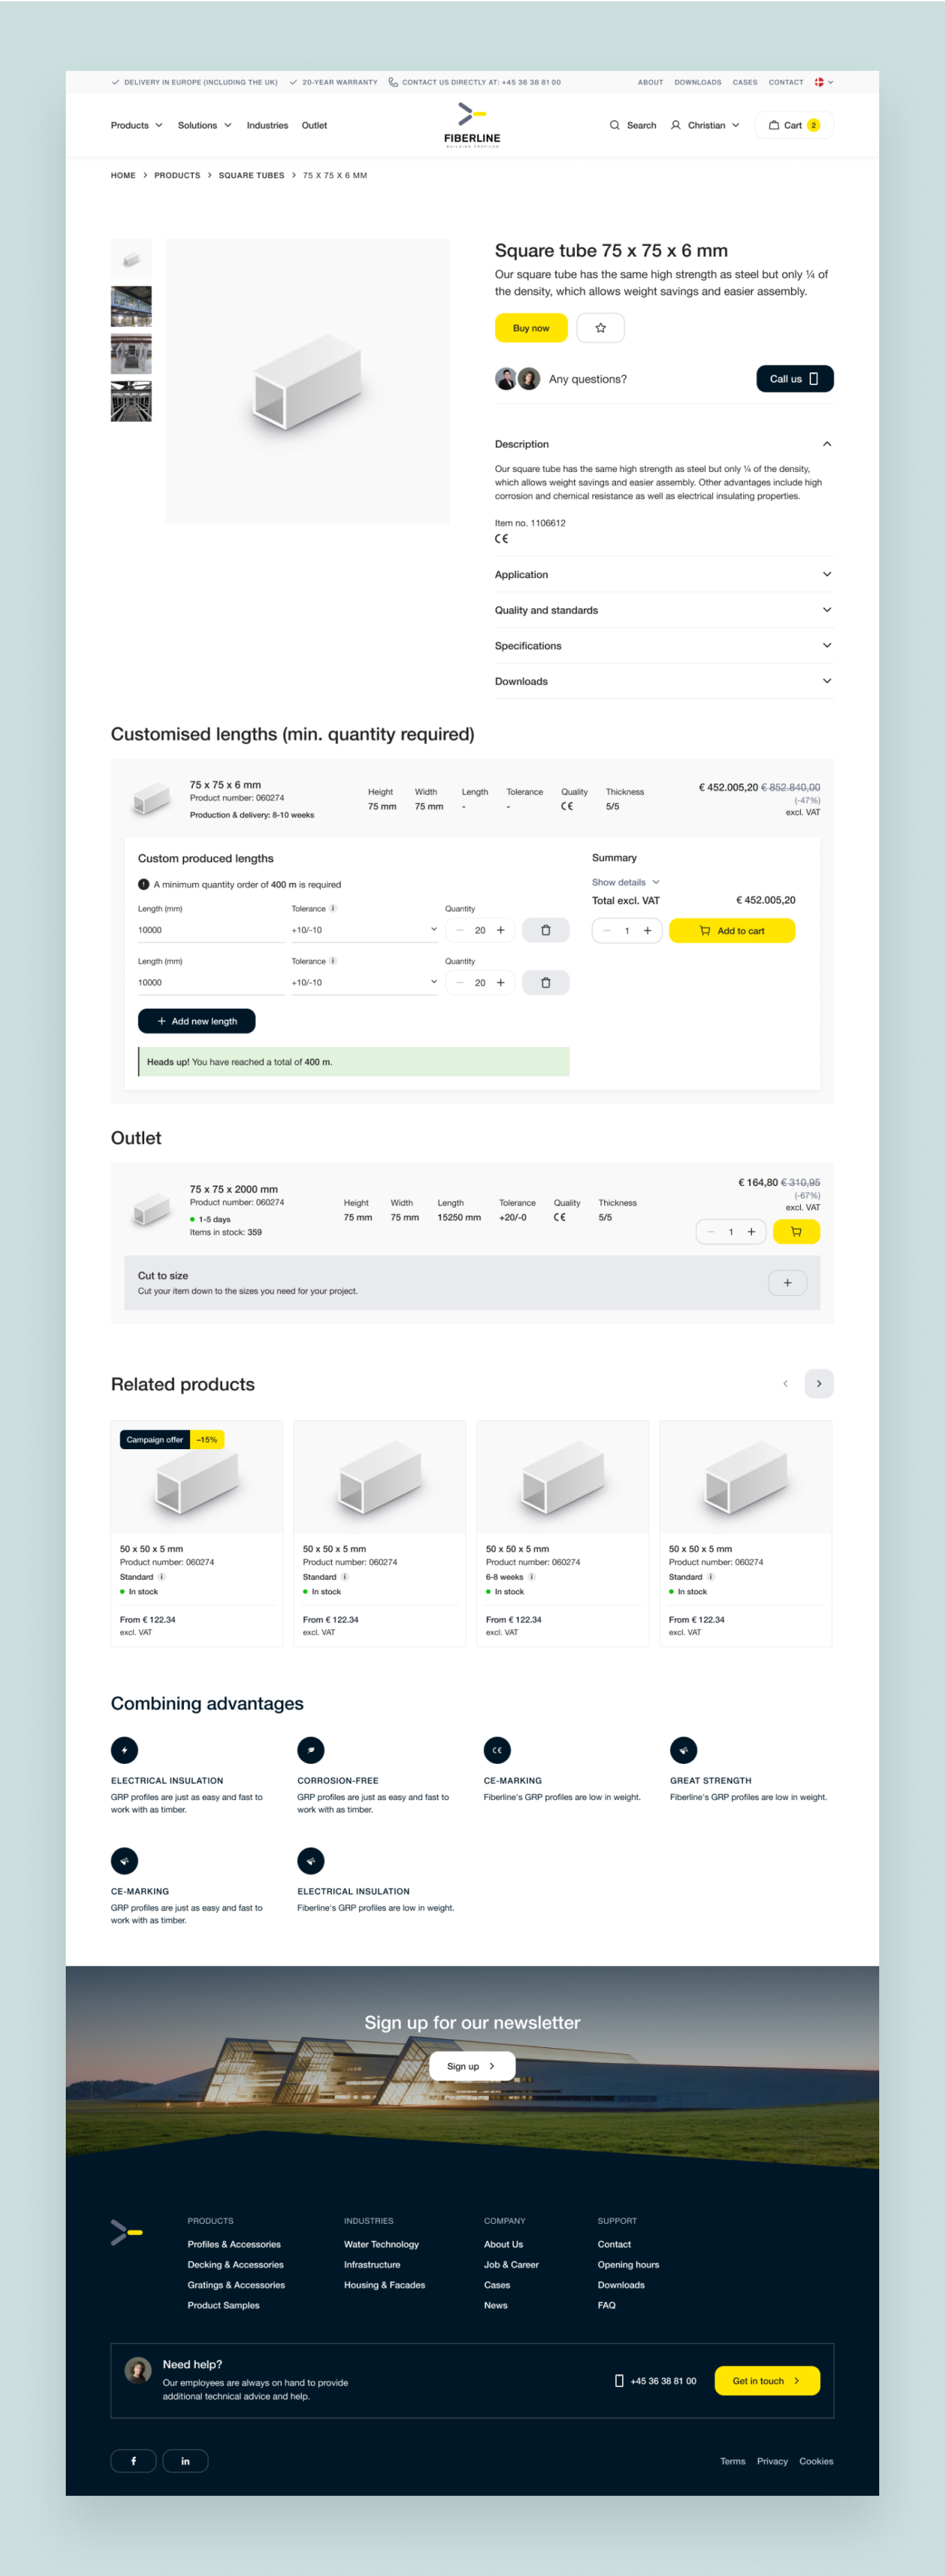
Task: Open the Products menu
Action: point(136,126)
